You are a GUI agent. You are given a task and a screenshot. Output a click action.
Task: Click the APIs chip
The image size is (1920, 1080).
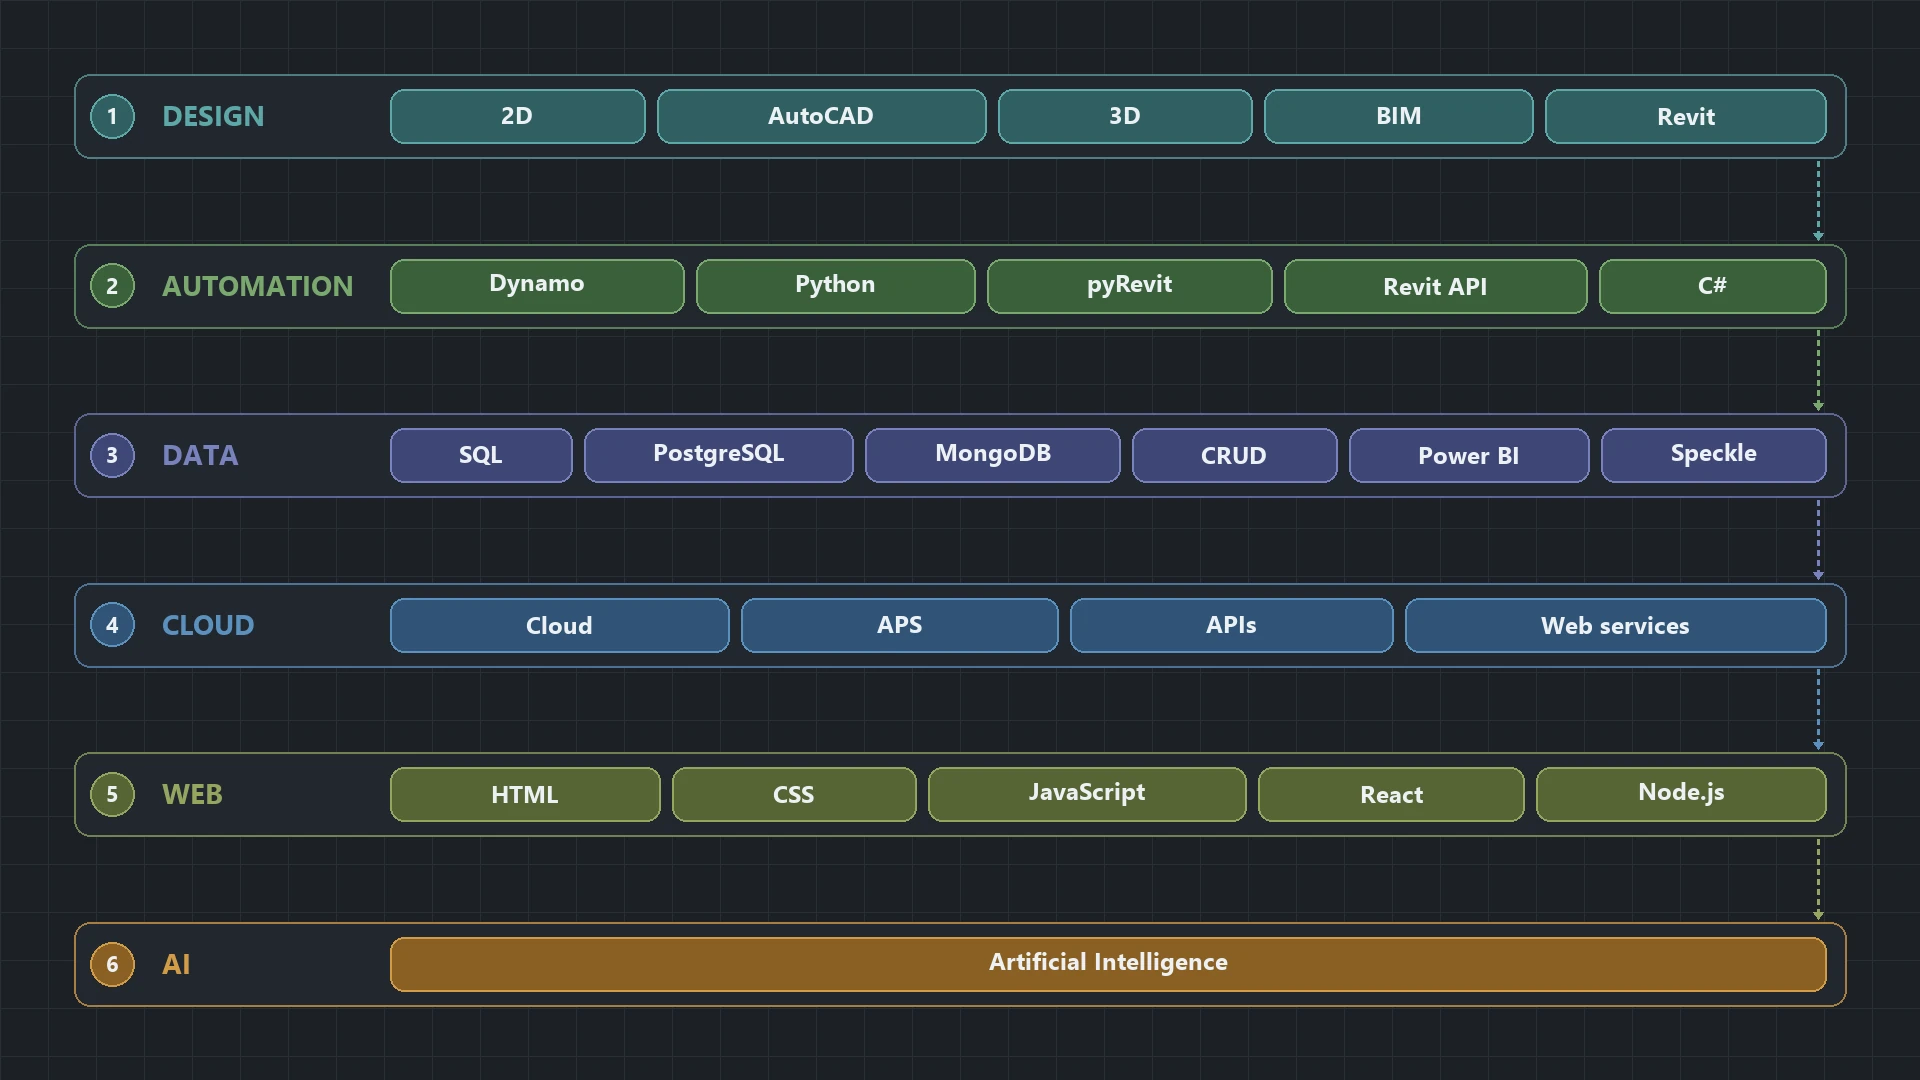(x=1232, y=625)
